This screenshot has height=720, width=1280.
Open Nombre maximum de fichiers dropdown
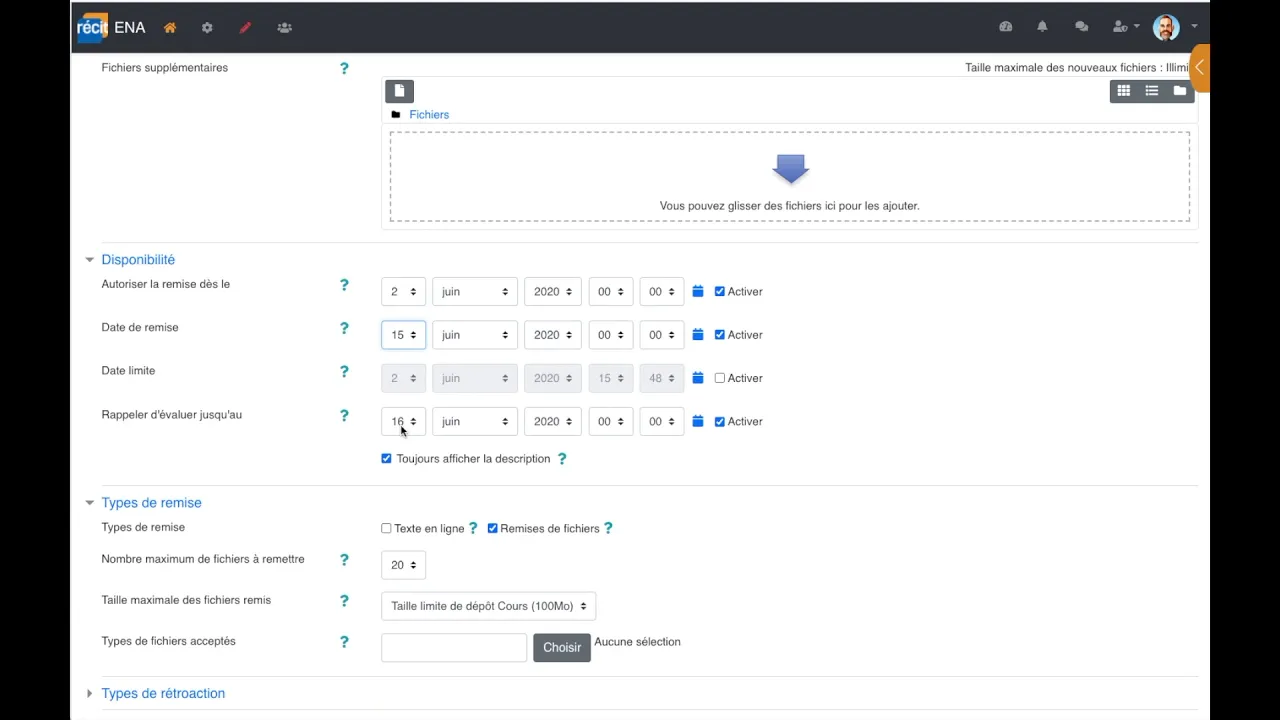(403, 565)
